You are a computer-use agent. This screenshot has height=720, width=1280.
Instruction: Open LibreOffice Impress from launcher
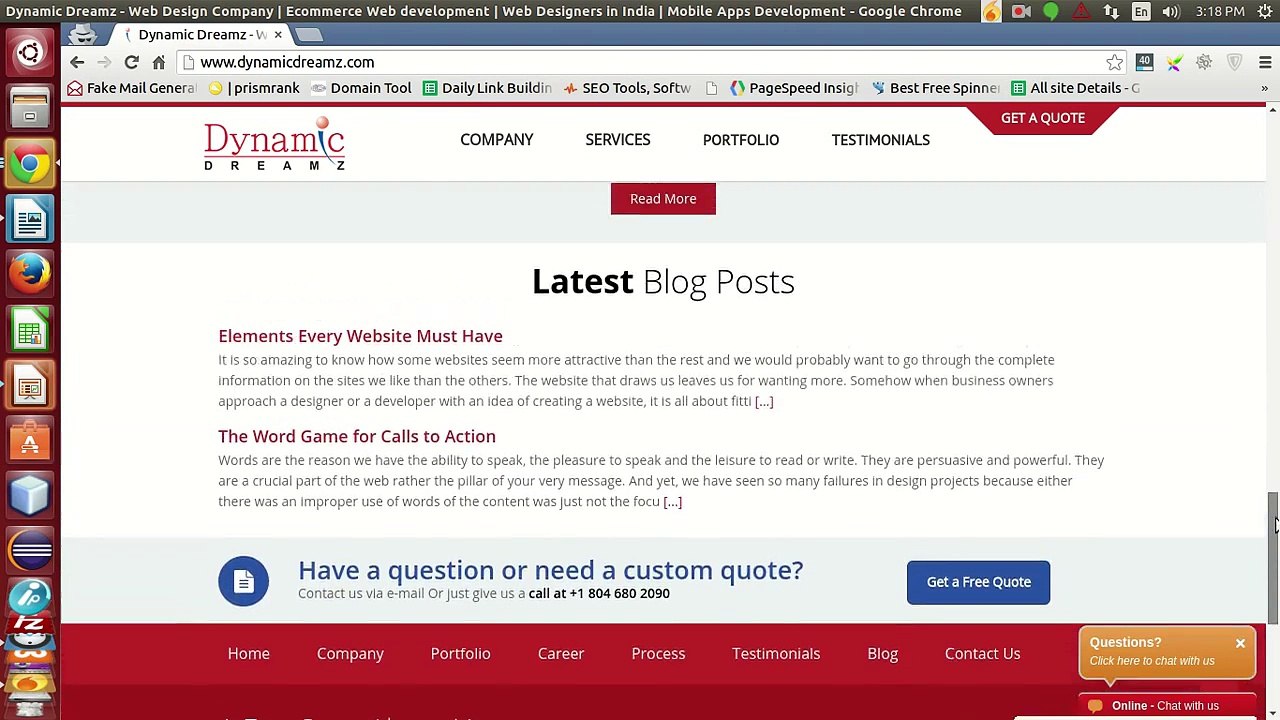pyautogui.click(x=30, y=386)
